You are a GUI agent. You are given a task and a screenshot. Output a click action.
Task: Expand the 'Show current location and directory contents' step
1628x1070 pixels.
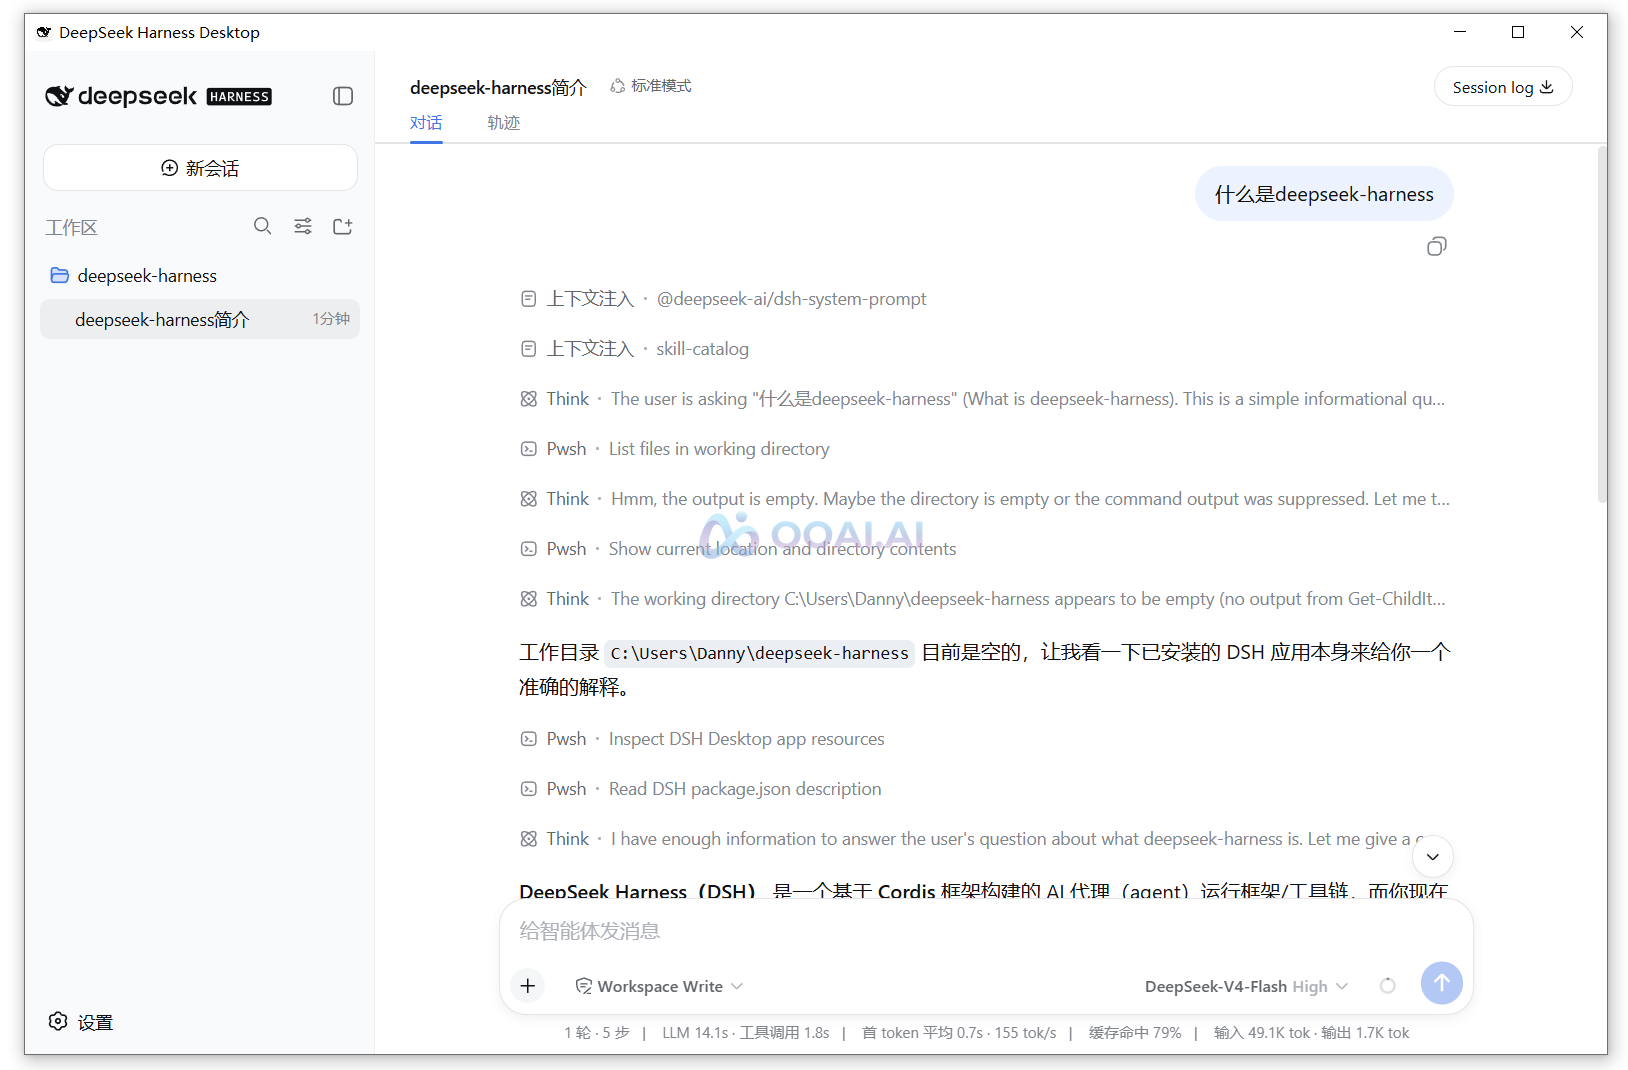pos(739,549)
